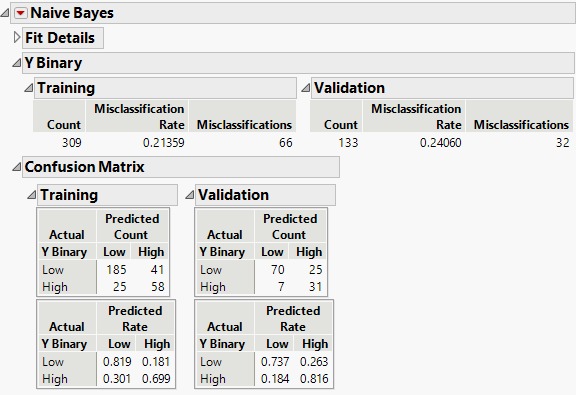Click validation predicted rate 0.263
Image resolution: width=576 pixels, height=395 pixels.
pos(314,362)
